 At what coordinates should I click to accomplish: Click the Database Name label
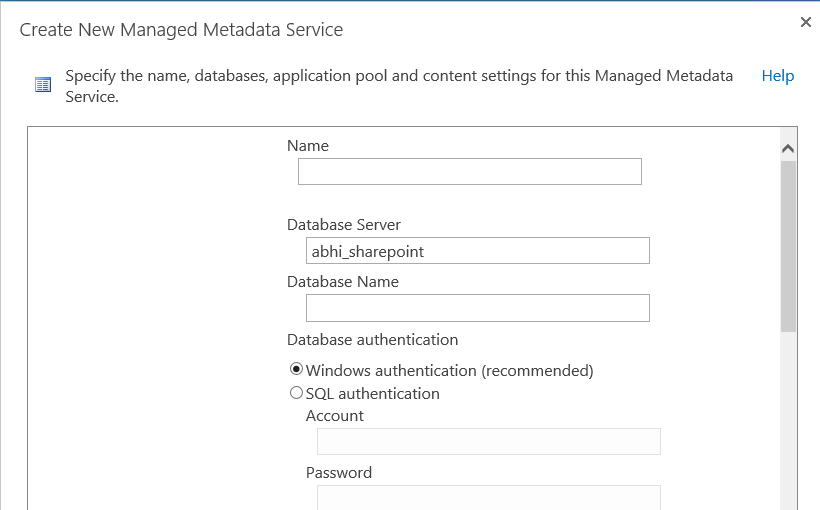[343, 281]
